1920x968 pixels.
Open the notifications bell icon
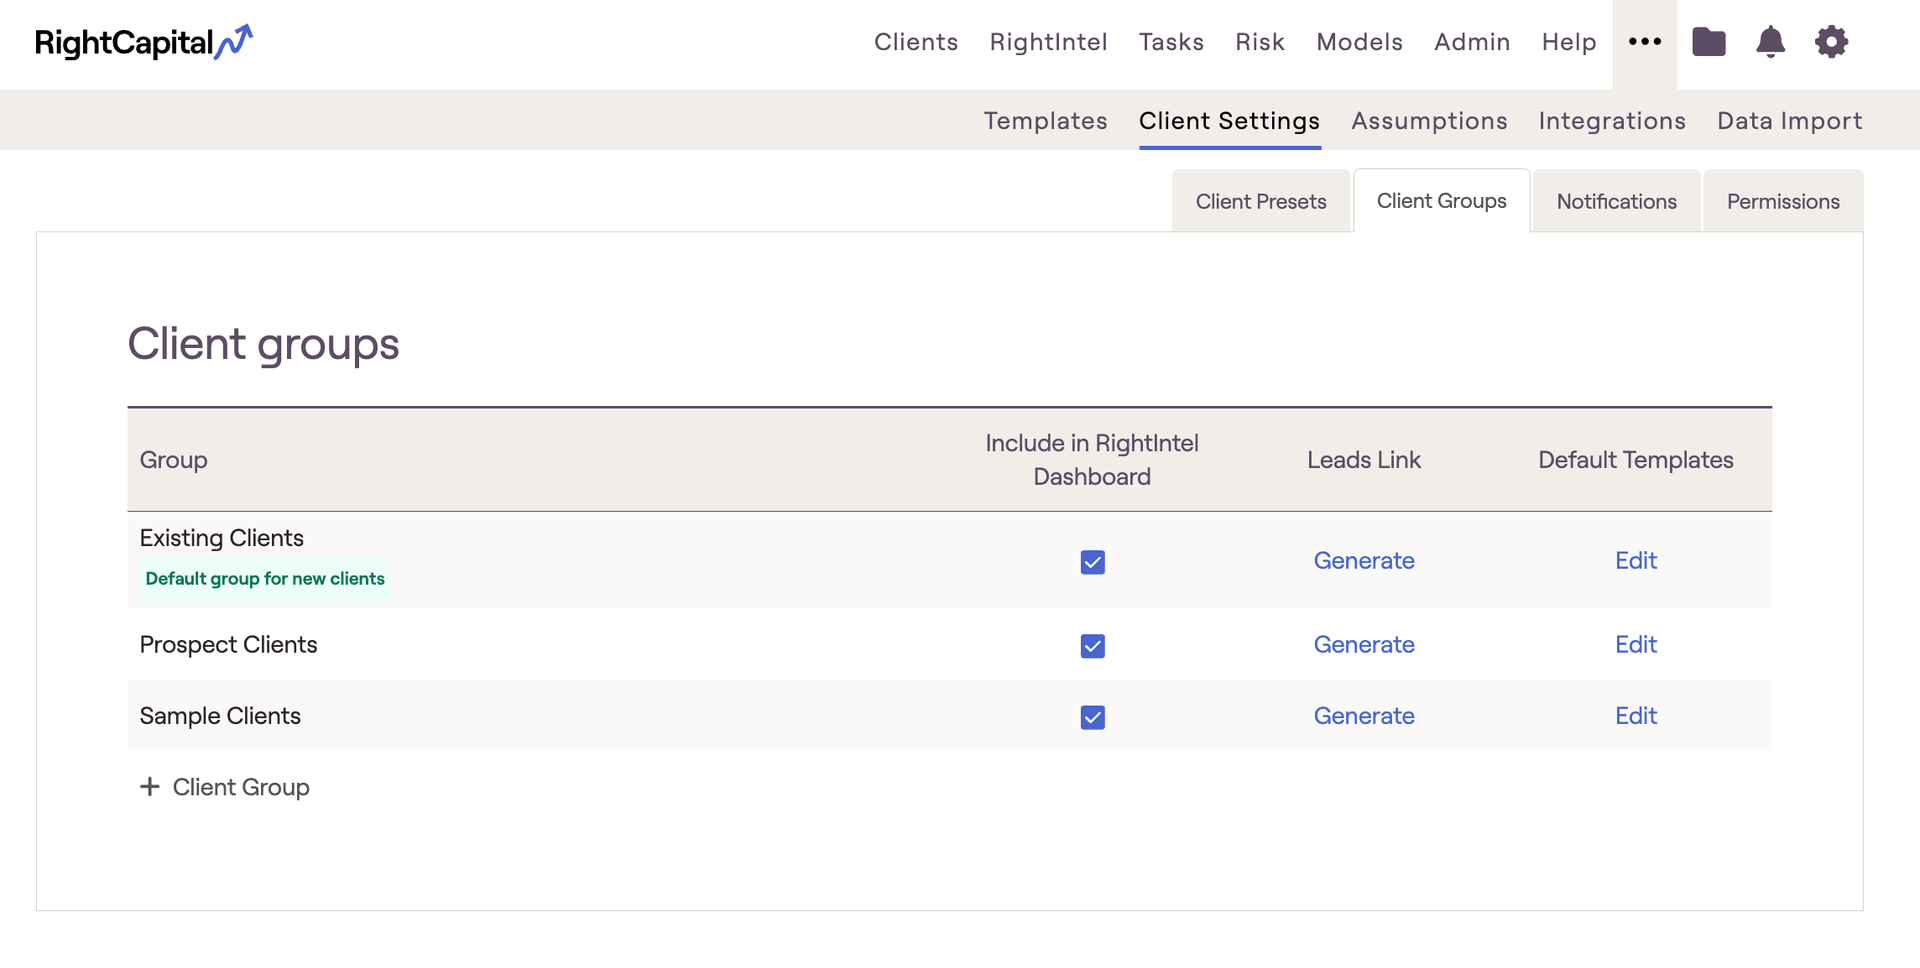tap(1770, 42)
